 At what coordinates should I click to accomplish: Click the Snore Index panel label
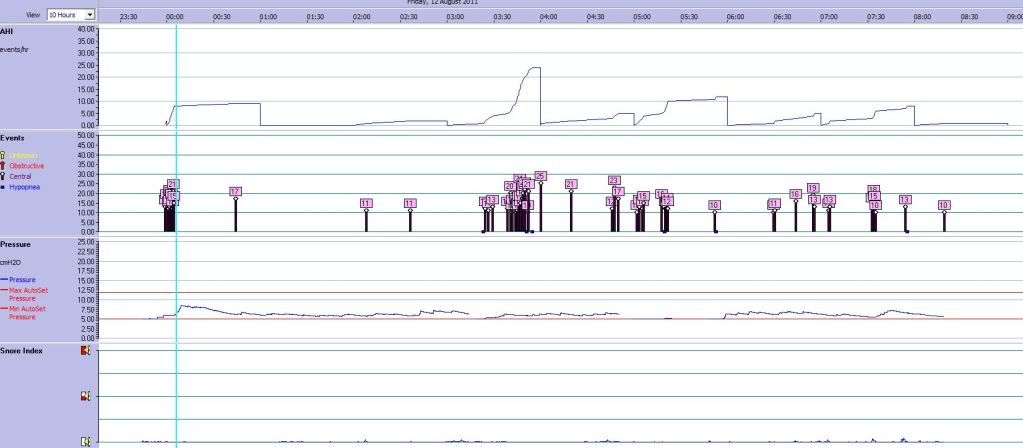[21, 351]
